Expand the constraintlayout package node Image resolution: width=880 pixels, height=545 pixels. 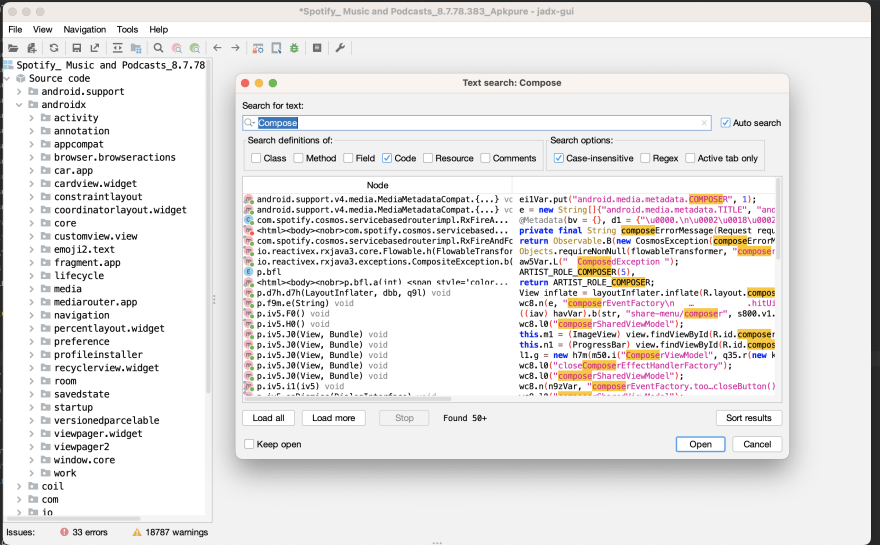tap(31, 197)
